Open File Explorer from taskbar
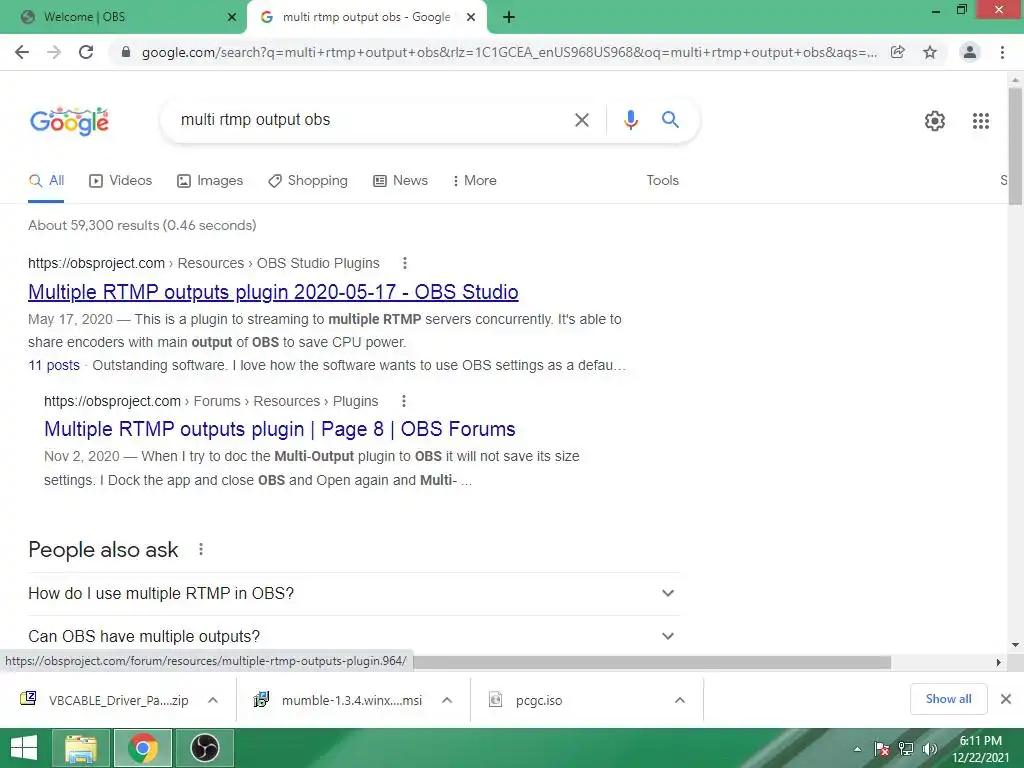Viewport: 1024px width, 768px height. click(x=81, y=748)
